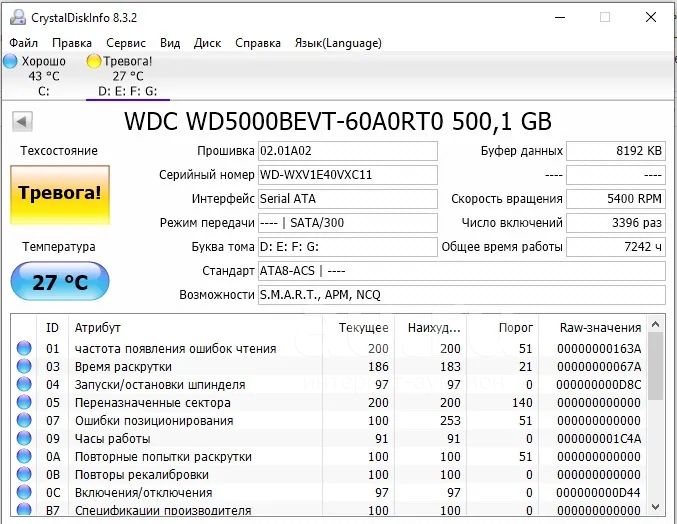Viewport: 677px width, 524px height.
Task: Click status orb for attribute 0C row
Action: click(24, 492)
